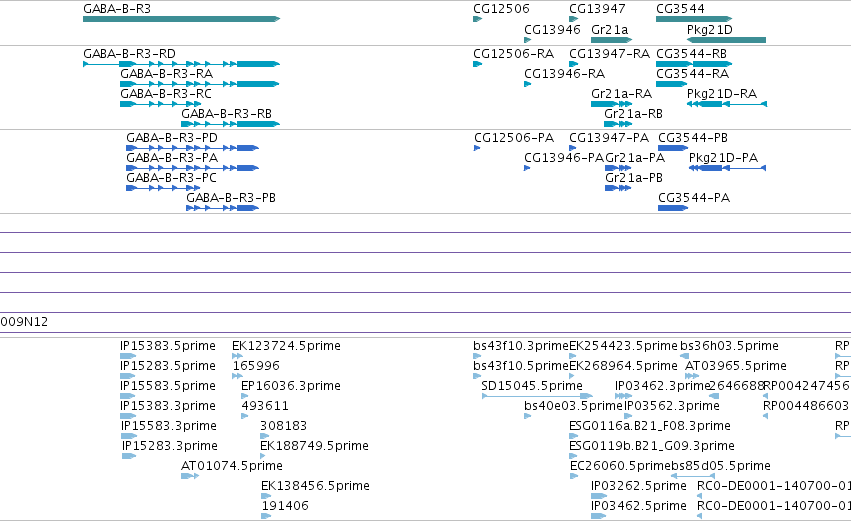Click the bs40e03.5prime EST label
Screen dimensions: 851x521
pos(573,406)
